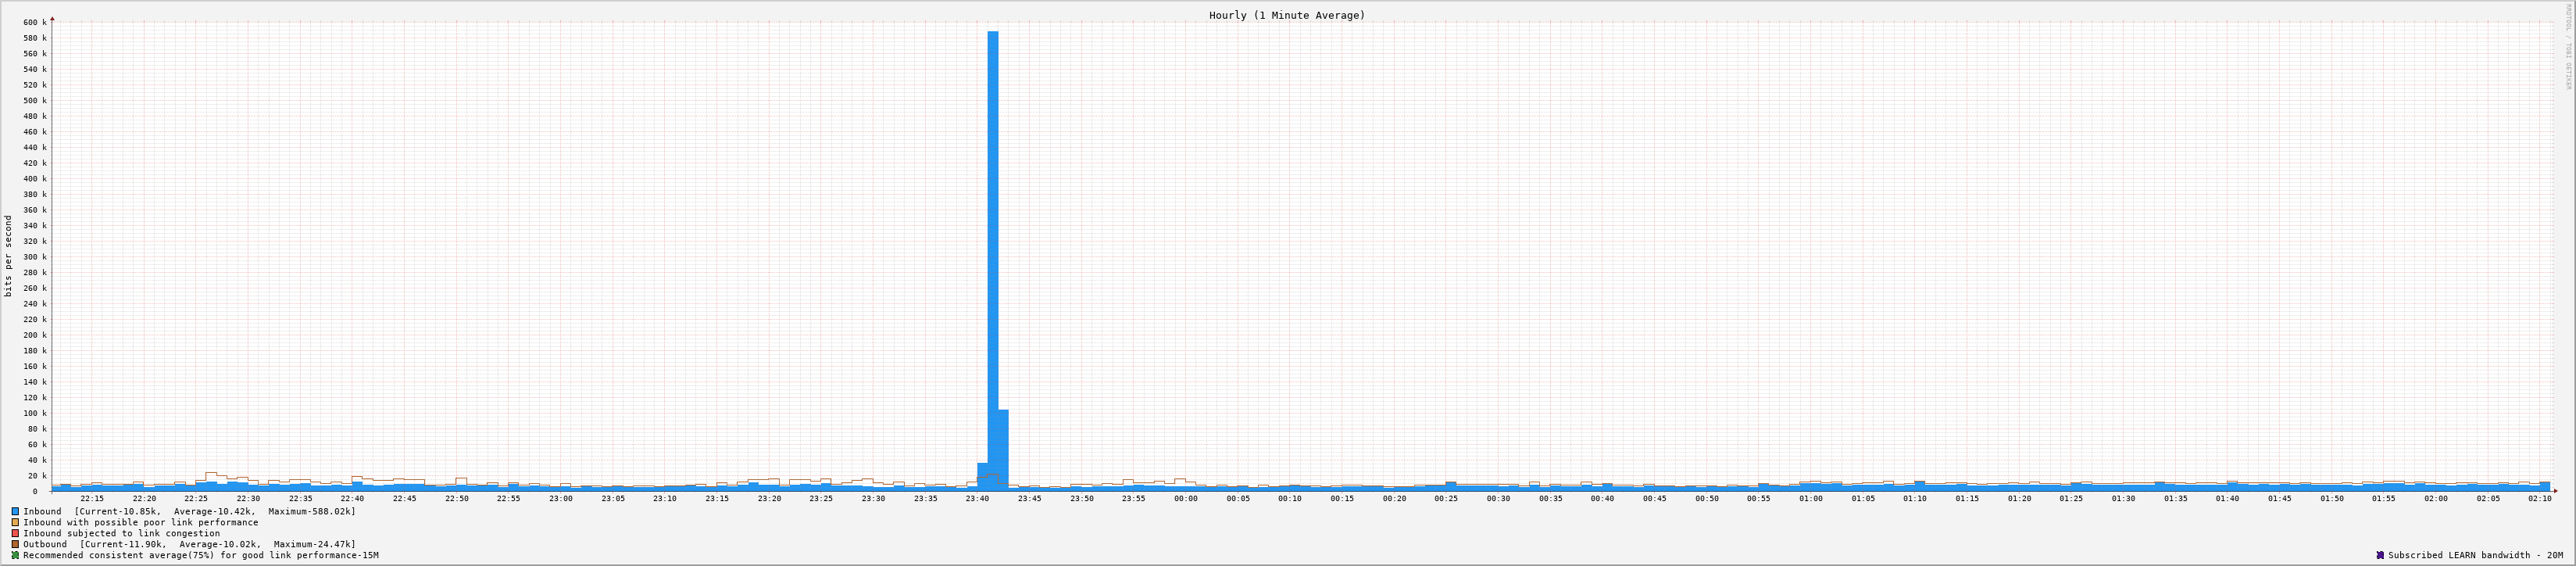
Task: Click the 00:00 time axis label
Action: 1185,498
